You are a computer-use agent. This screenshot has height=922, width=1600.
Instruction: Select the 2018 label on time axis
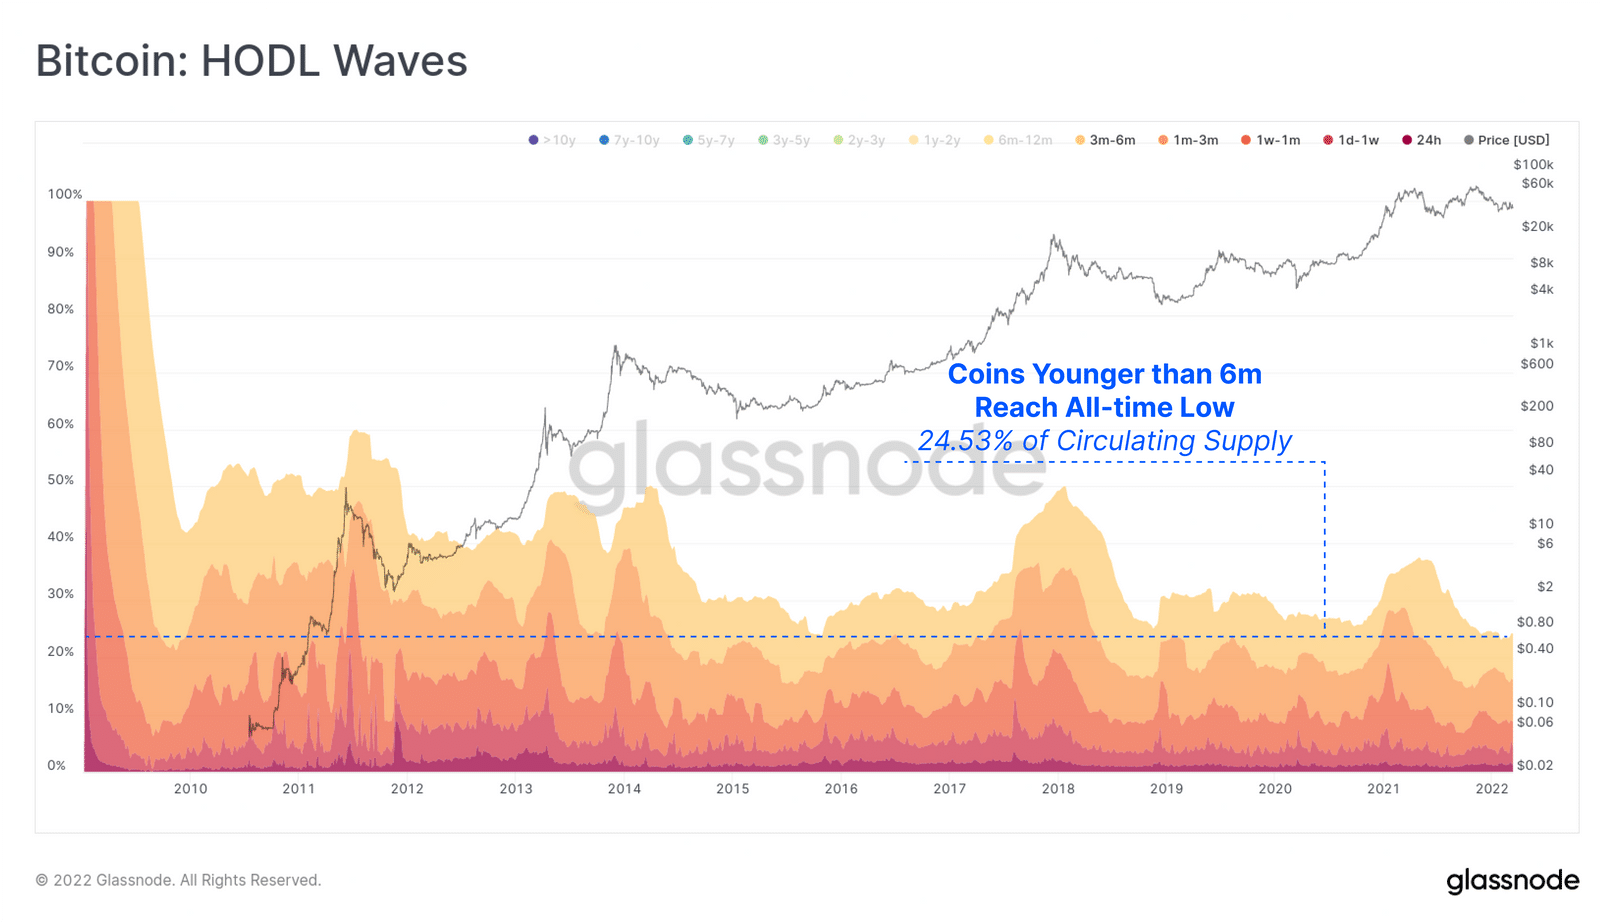[x=1058, y=788]
